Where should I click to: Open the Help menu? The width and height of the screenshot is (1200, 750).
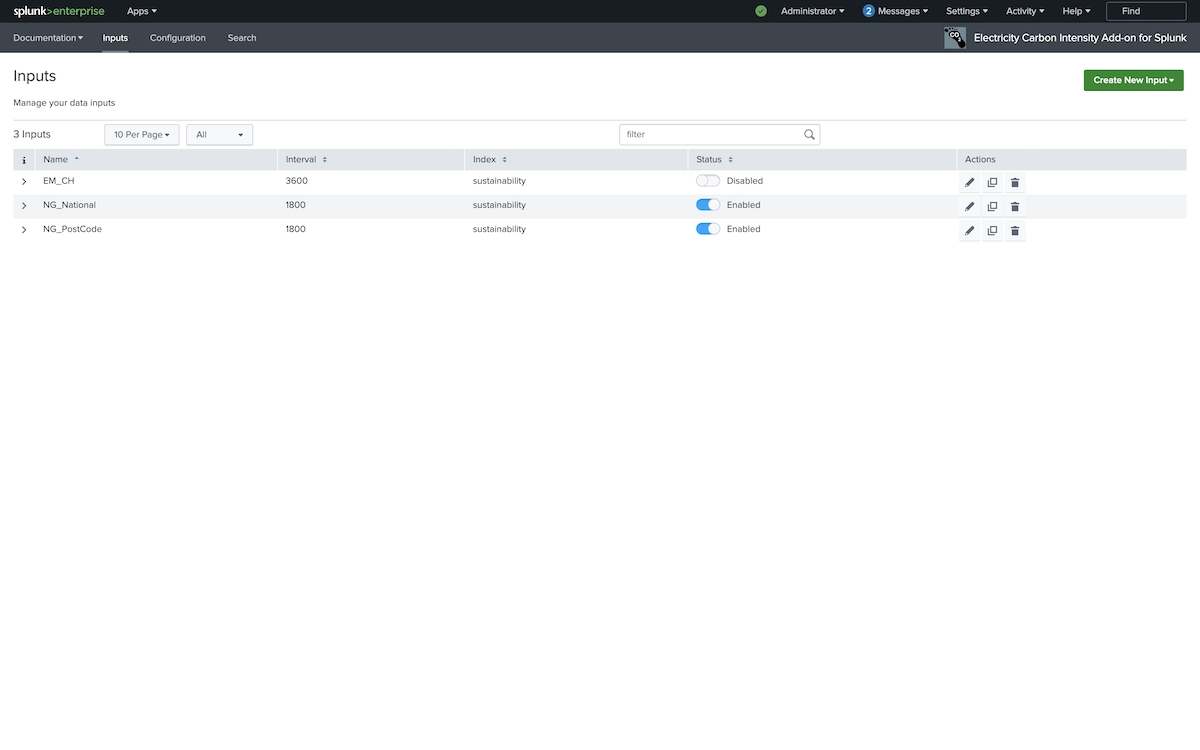(1076, 11)
